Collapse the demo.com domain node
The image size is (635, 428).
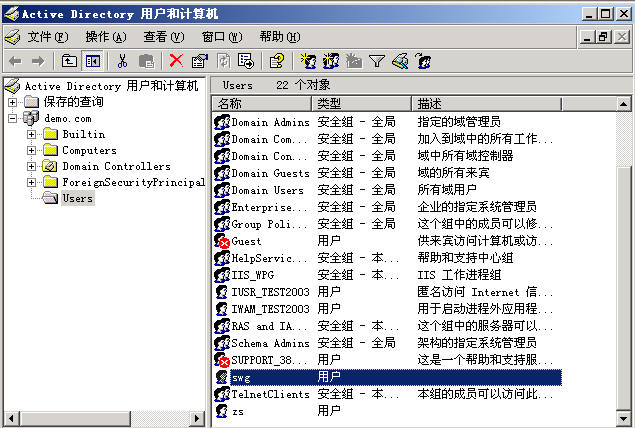pyautogui.click(x=12, y=118)
